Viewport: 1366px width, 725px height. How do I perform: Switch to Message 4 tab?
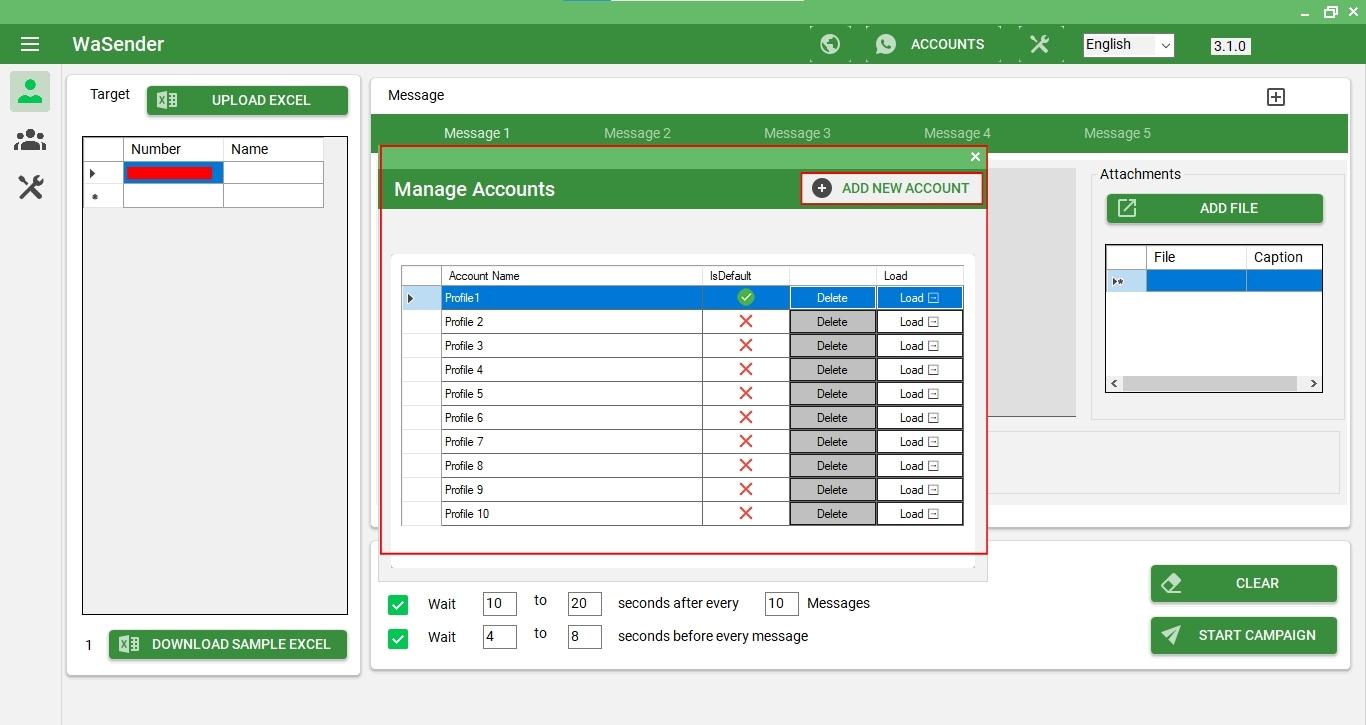pos(957,133)
